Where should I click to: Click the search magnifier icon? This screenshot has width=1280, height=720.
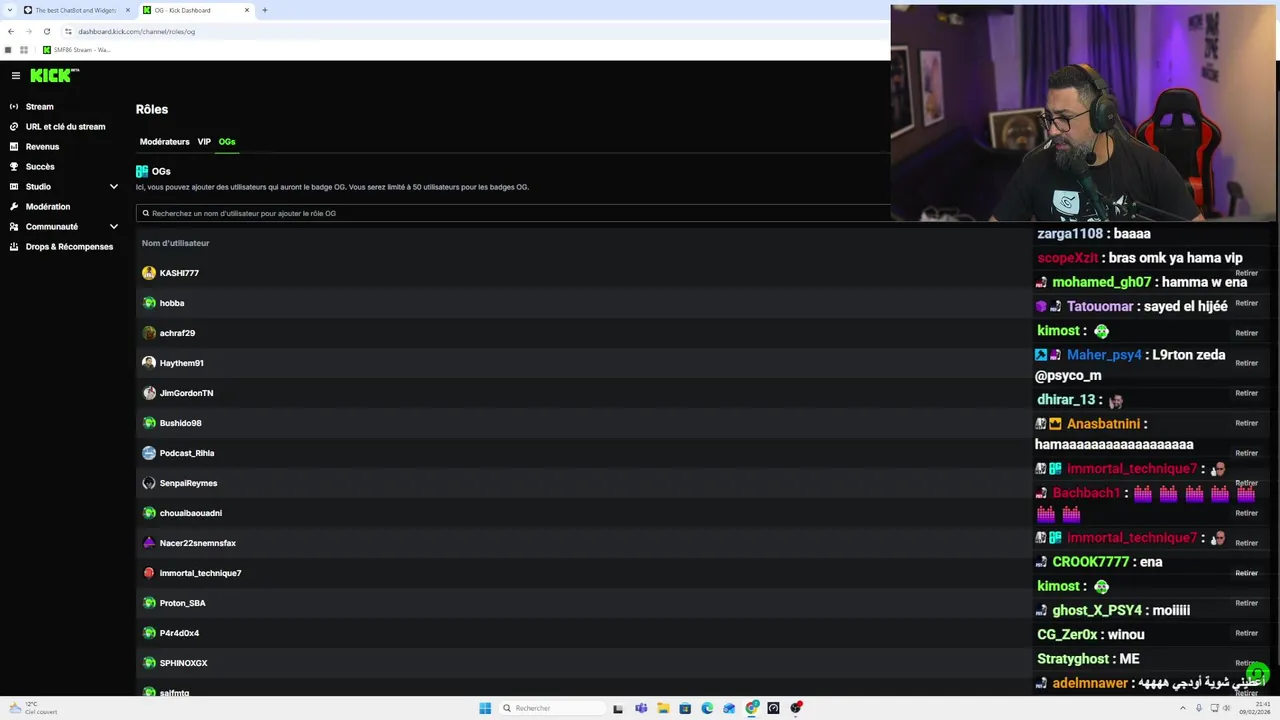click(x=146, y=213)
